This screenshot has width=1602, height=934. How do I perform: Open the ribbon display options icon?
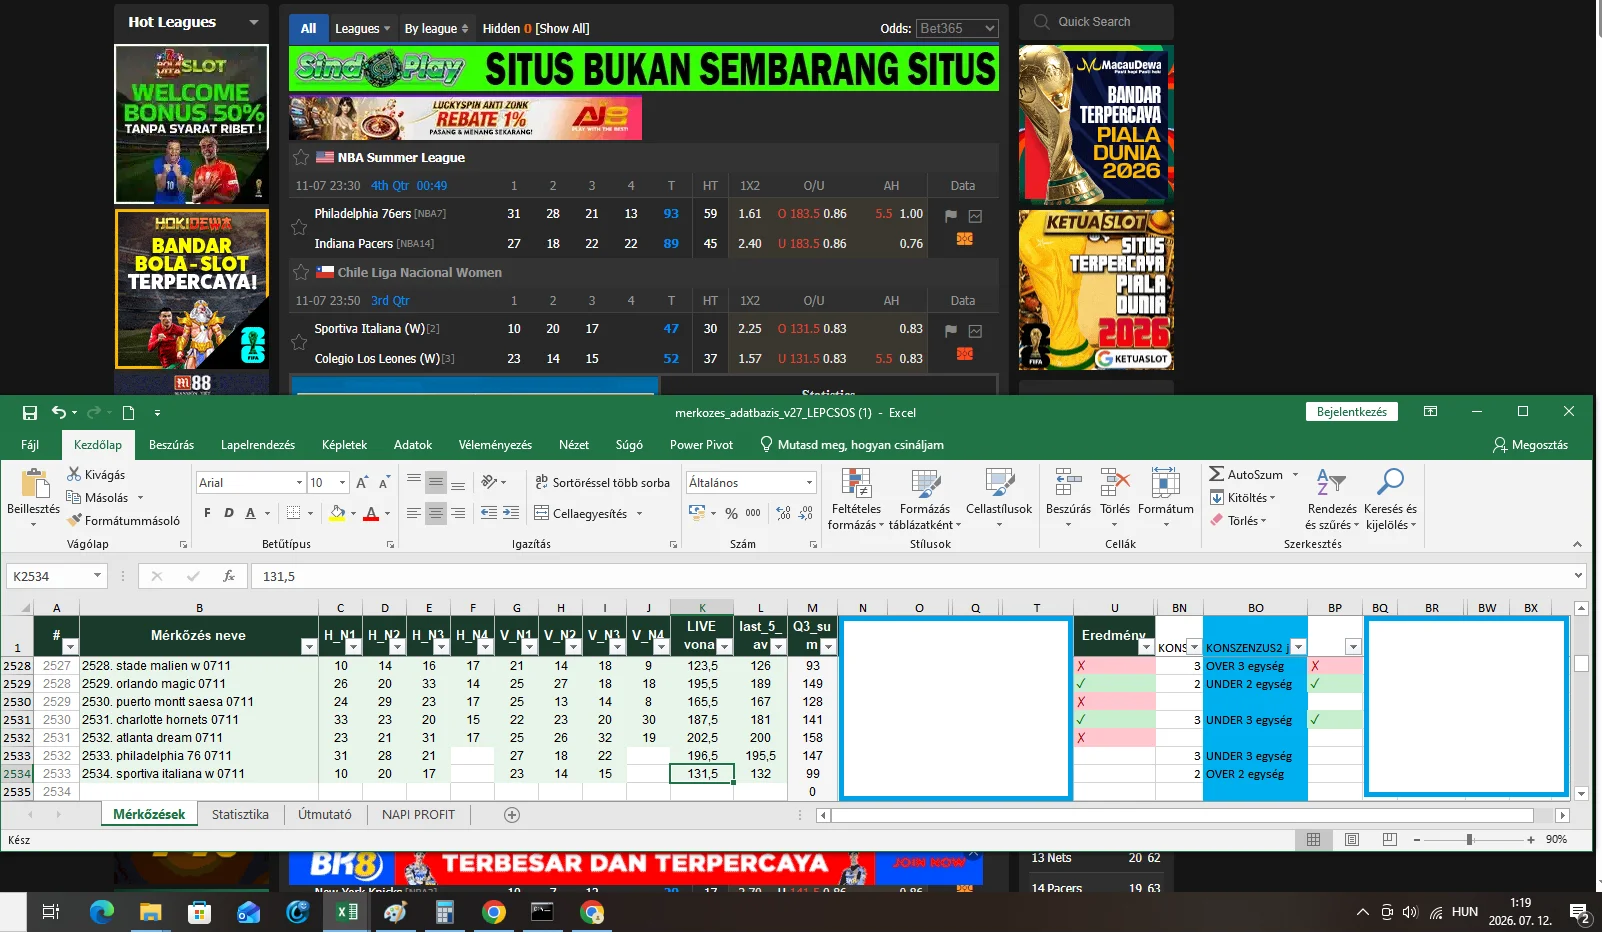point(1430,412)
